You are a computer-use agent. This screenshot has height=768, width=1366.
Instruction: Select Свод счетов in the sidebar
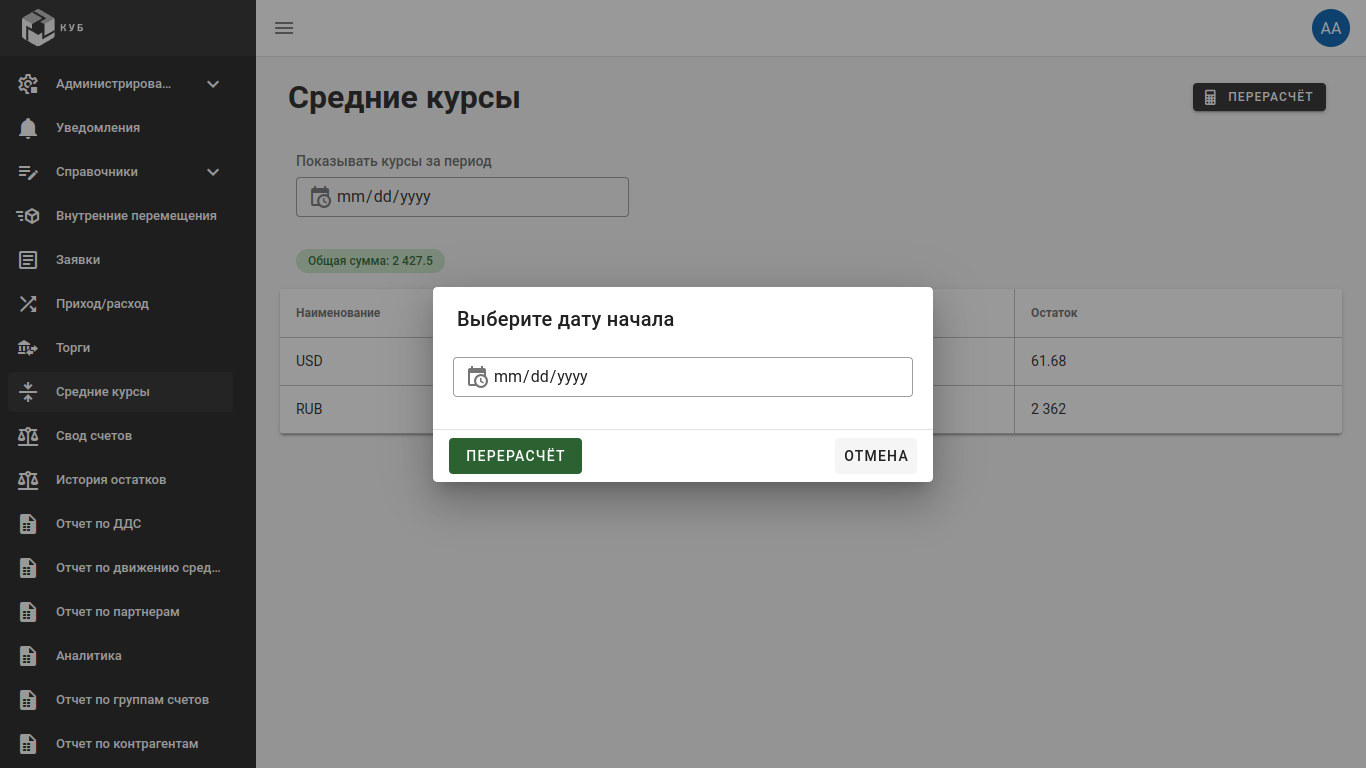point(120,436)
